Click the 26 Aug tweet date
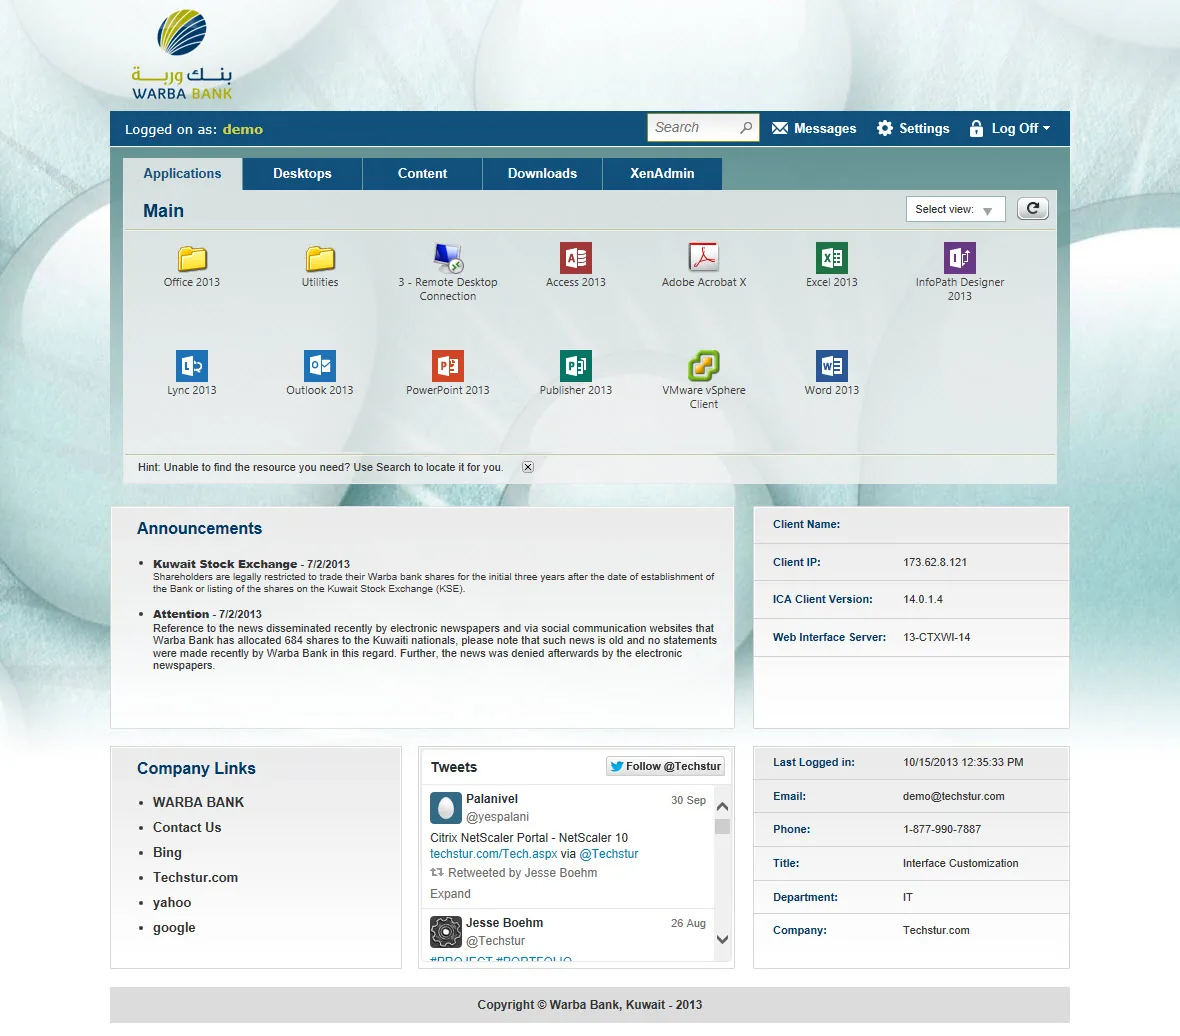The height and width of the screenshot is (1036, 1180). 689,923
